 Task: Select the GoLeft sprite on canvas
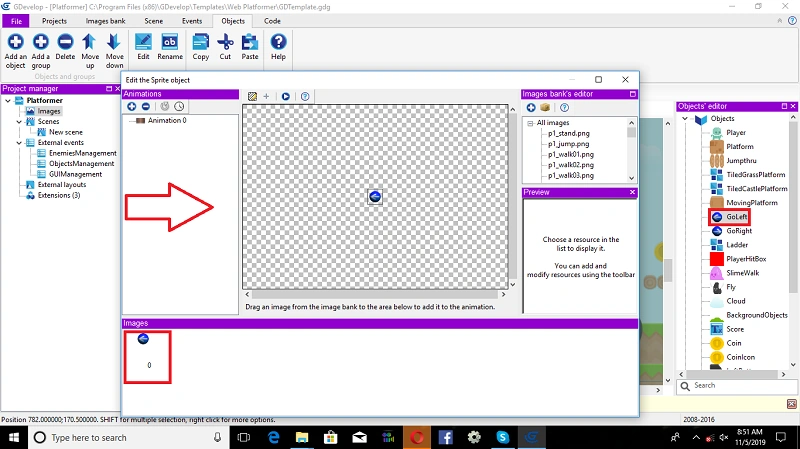click(x=375, y=196)
